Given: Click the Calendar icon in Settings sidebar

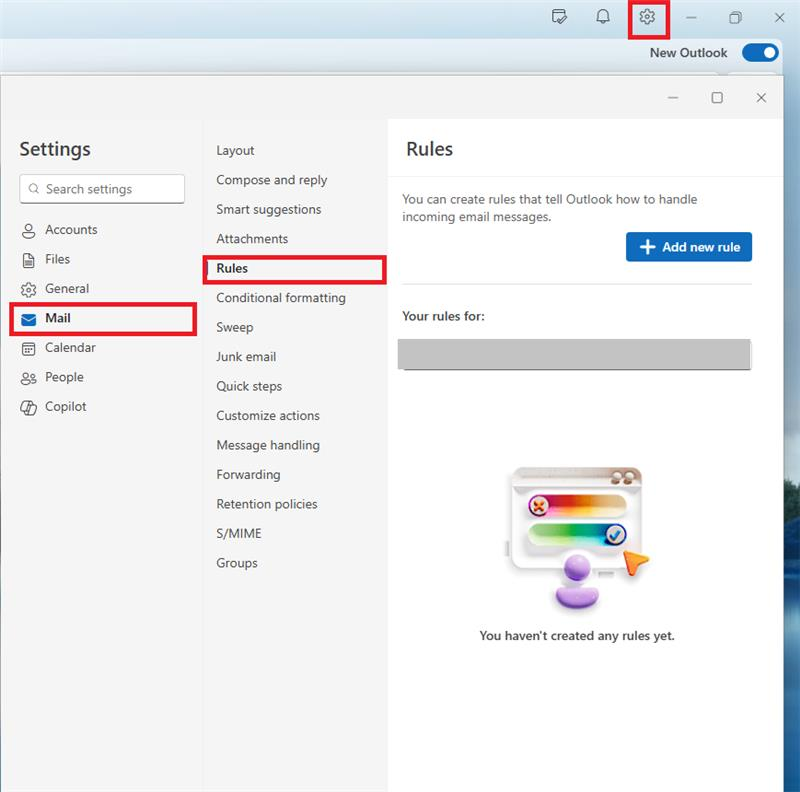Looking at the screenshot, I should click(x=29, y=349).
